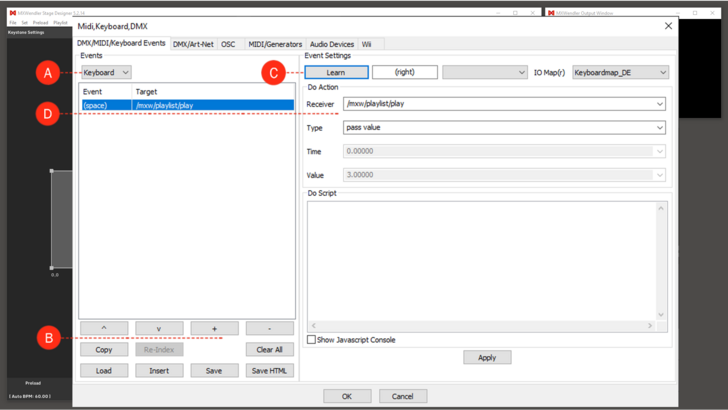728x410 pixels.
Task: Switch to the DMX/Art-Net tab
Action: [x=193, y=44]
